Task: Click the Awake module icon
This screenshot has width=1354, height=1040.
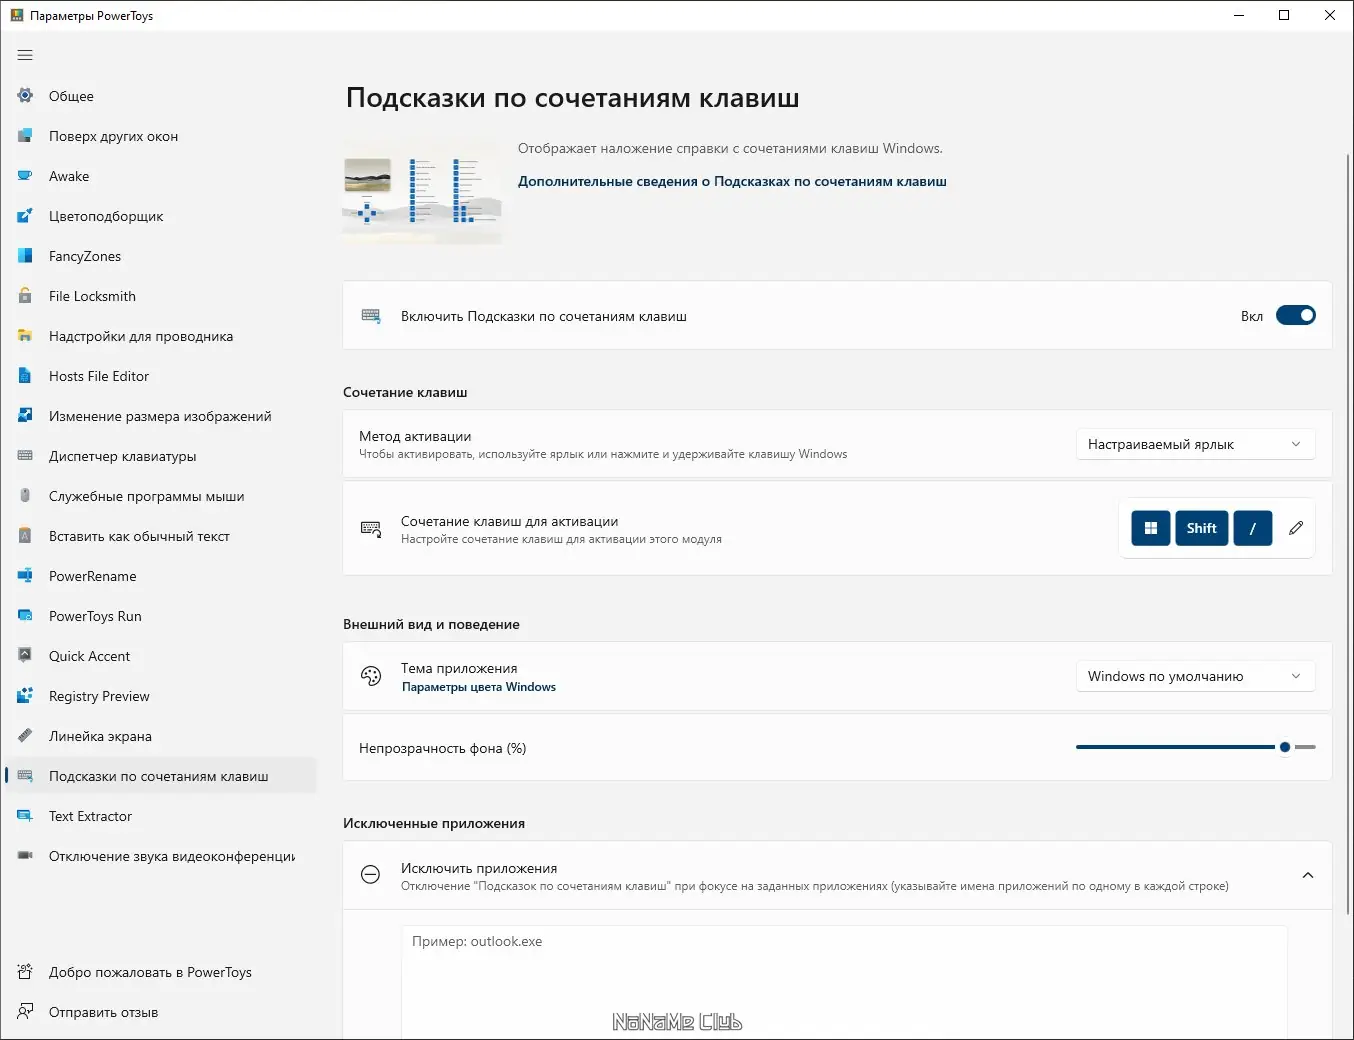Action: pos(24,176)
